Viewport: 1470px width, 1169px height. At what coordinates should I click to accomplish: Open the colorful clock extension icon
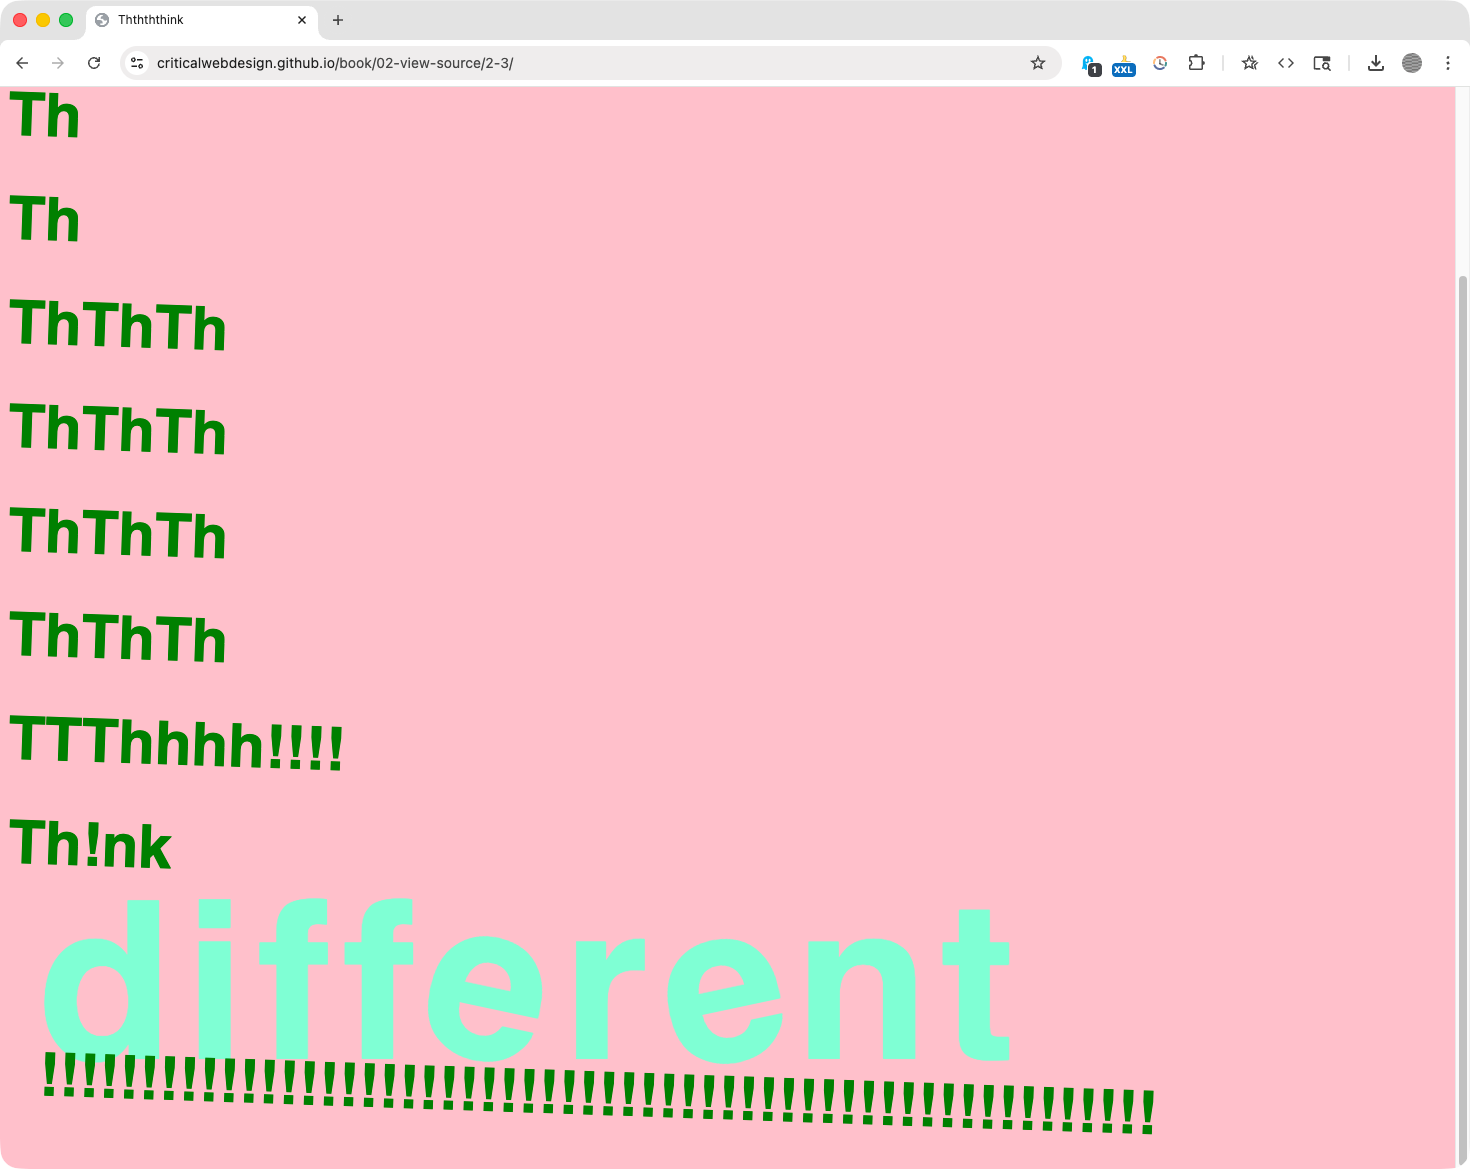point(1160,63)
